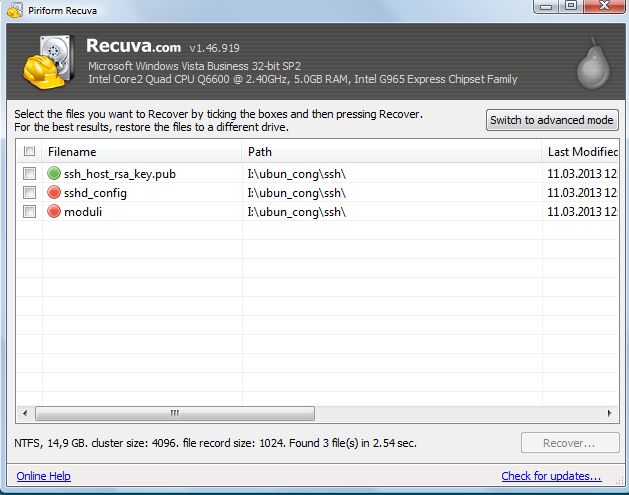Click the Recuva.com header title
Screen dimensions: 629x495
coord(134,46)
